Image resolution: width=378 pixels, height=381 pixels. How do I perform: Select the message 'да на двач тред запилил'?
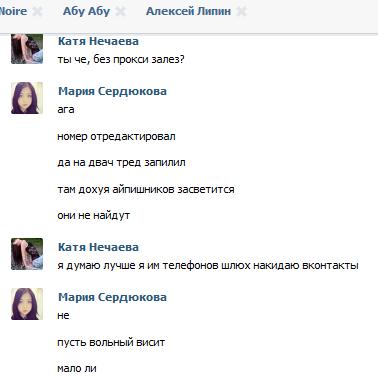tap(121, 163)
